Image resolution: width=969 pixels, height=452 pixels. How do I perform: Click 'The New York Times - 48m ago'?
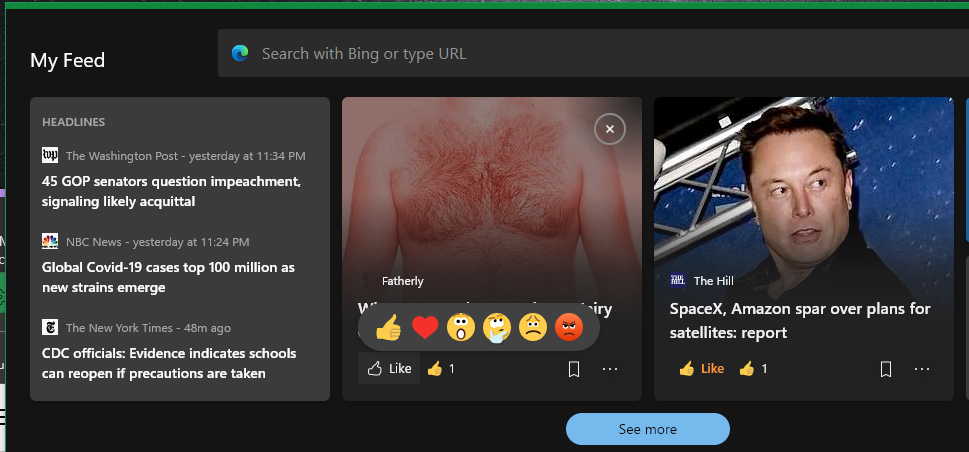tap(148, 328)
